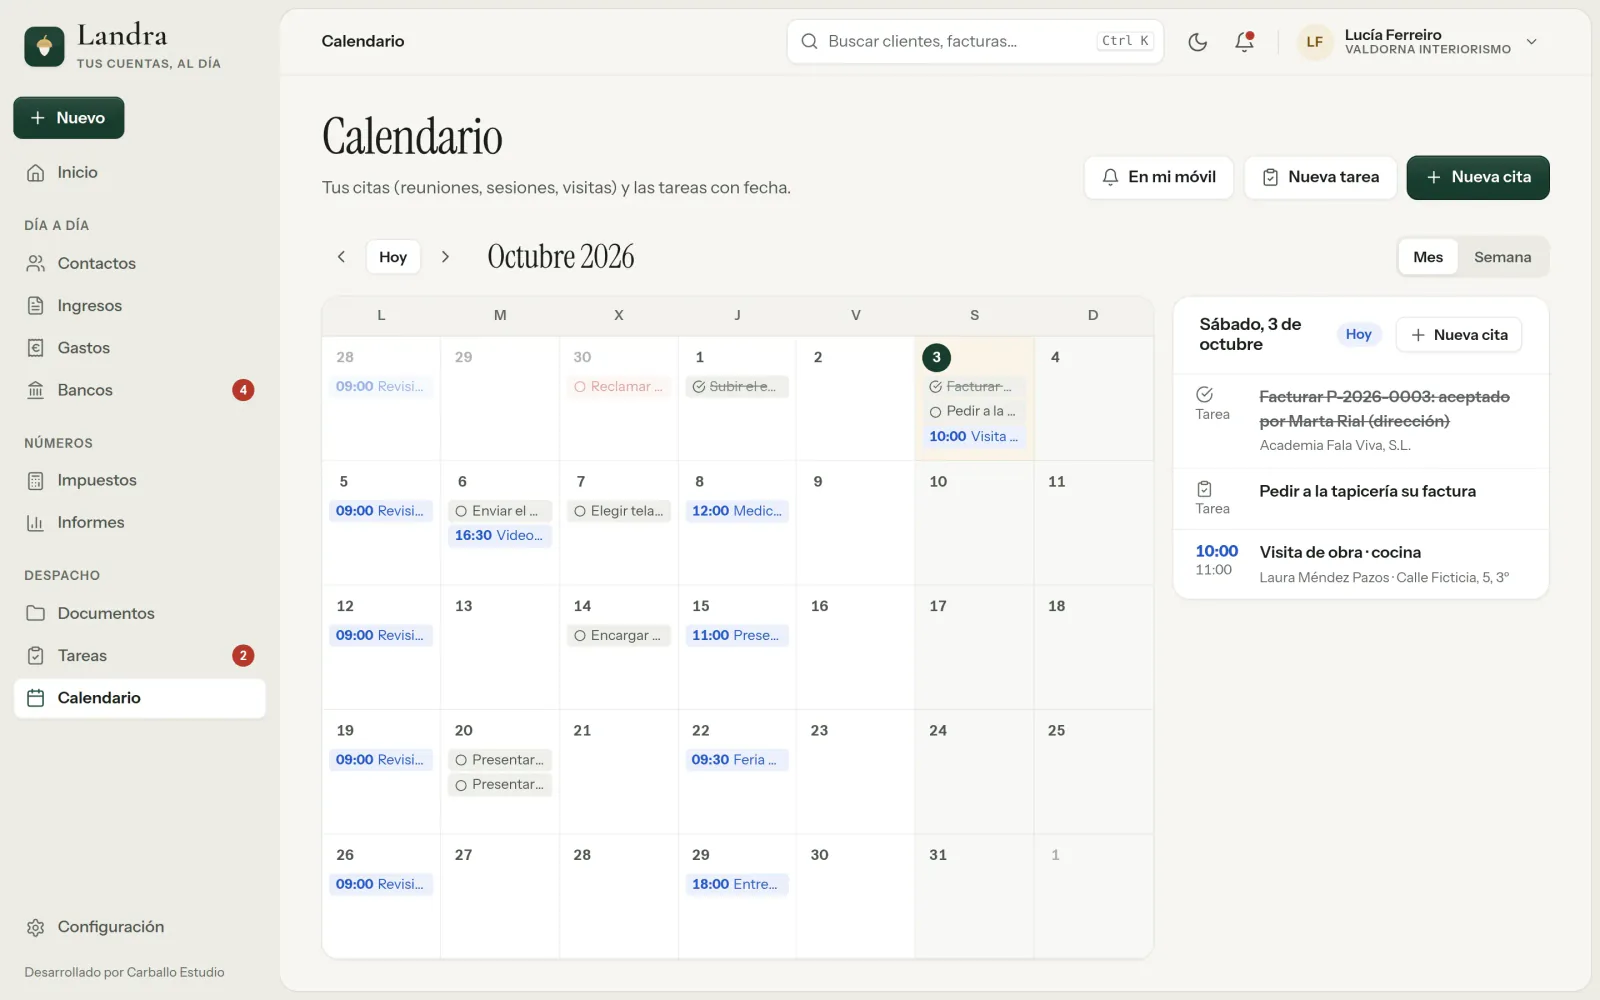Toggle 'Encargar...' task on October 14
Viewport: 1600px width, 1000px height.
(580, 636)
